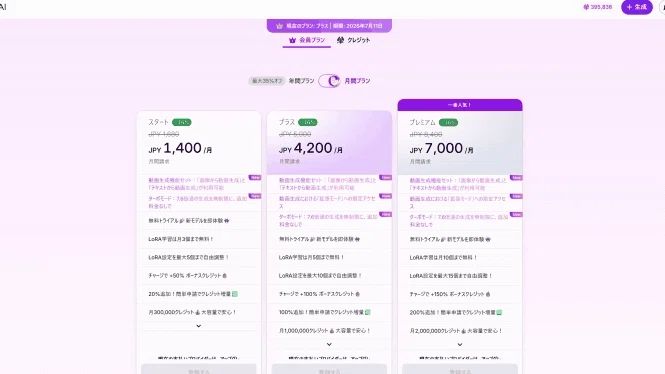This screenshot has width=665, height=374.
Task: Expand more features on the プレミアム plan card
Action: pos(460,345)
